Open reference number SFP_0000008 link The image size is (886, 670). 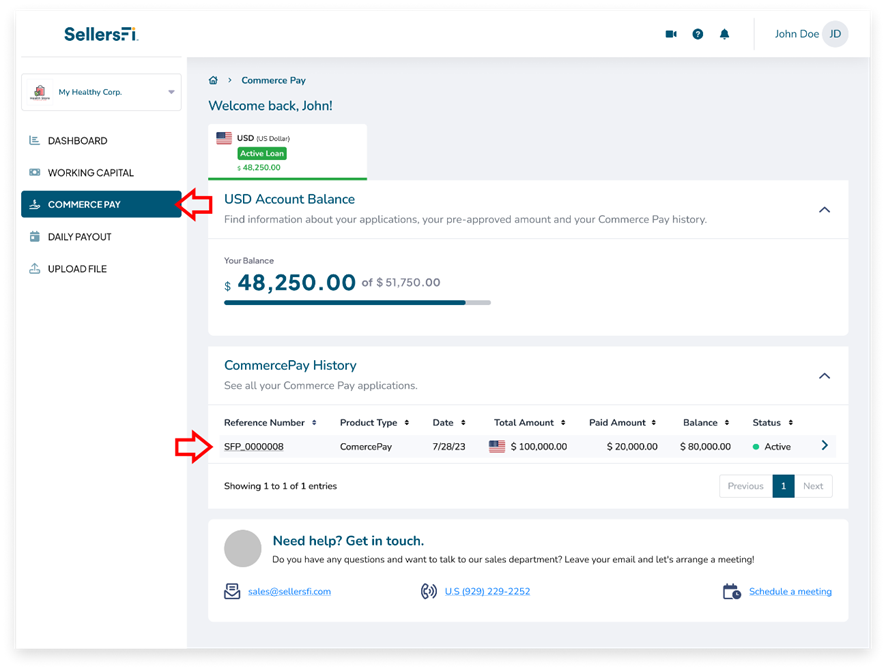tap(254, 447)
